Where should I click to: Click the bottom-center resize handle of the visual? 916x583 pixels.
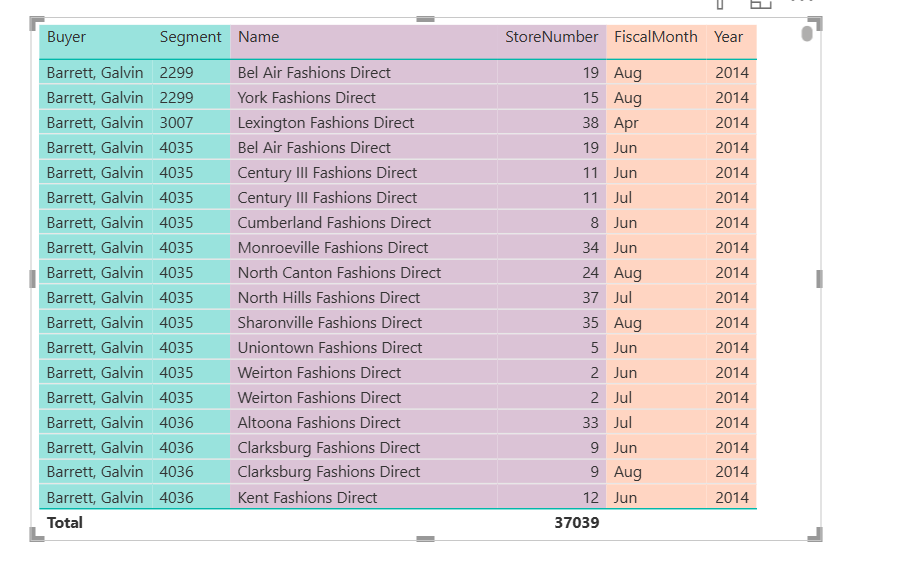tap(425, 539)
